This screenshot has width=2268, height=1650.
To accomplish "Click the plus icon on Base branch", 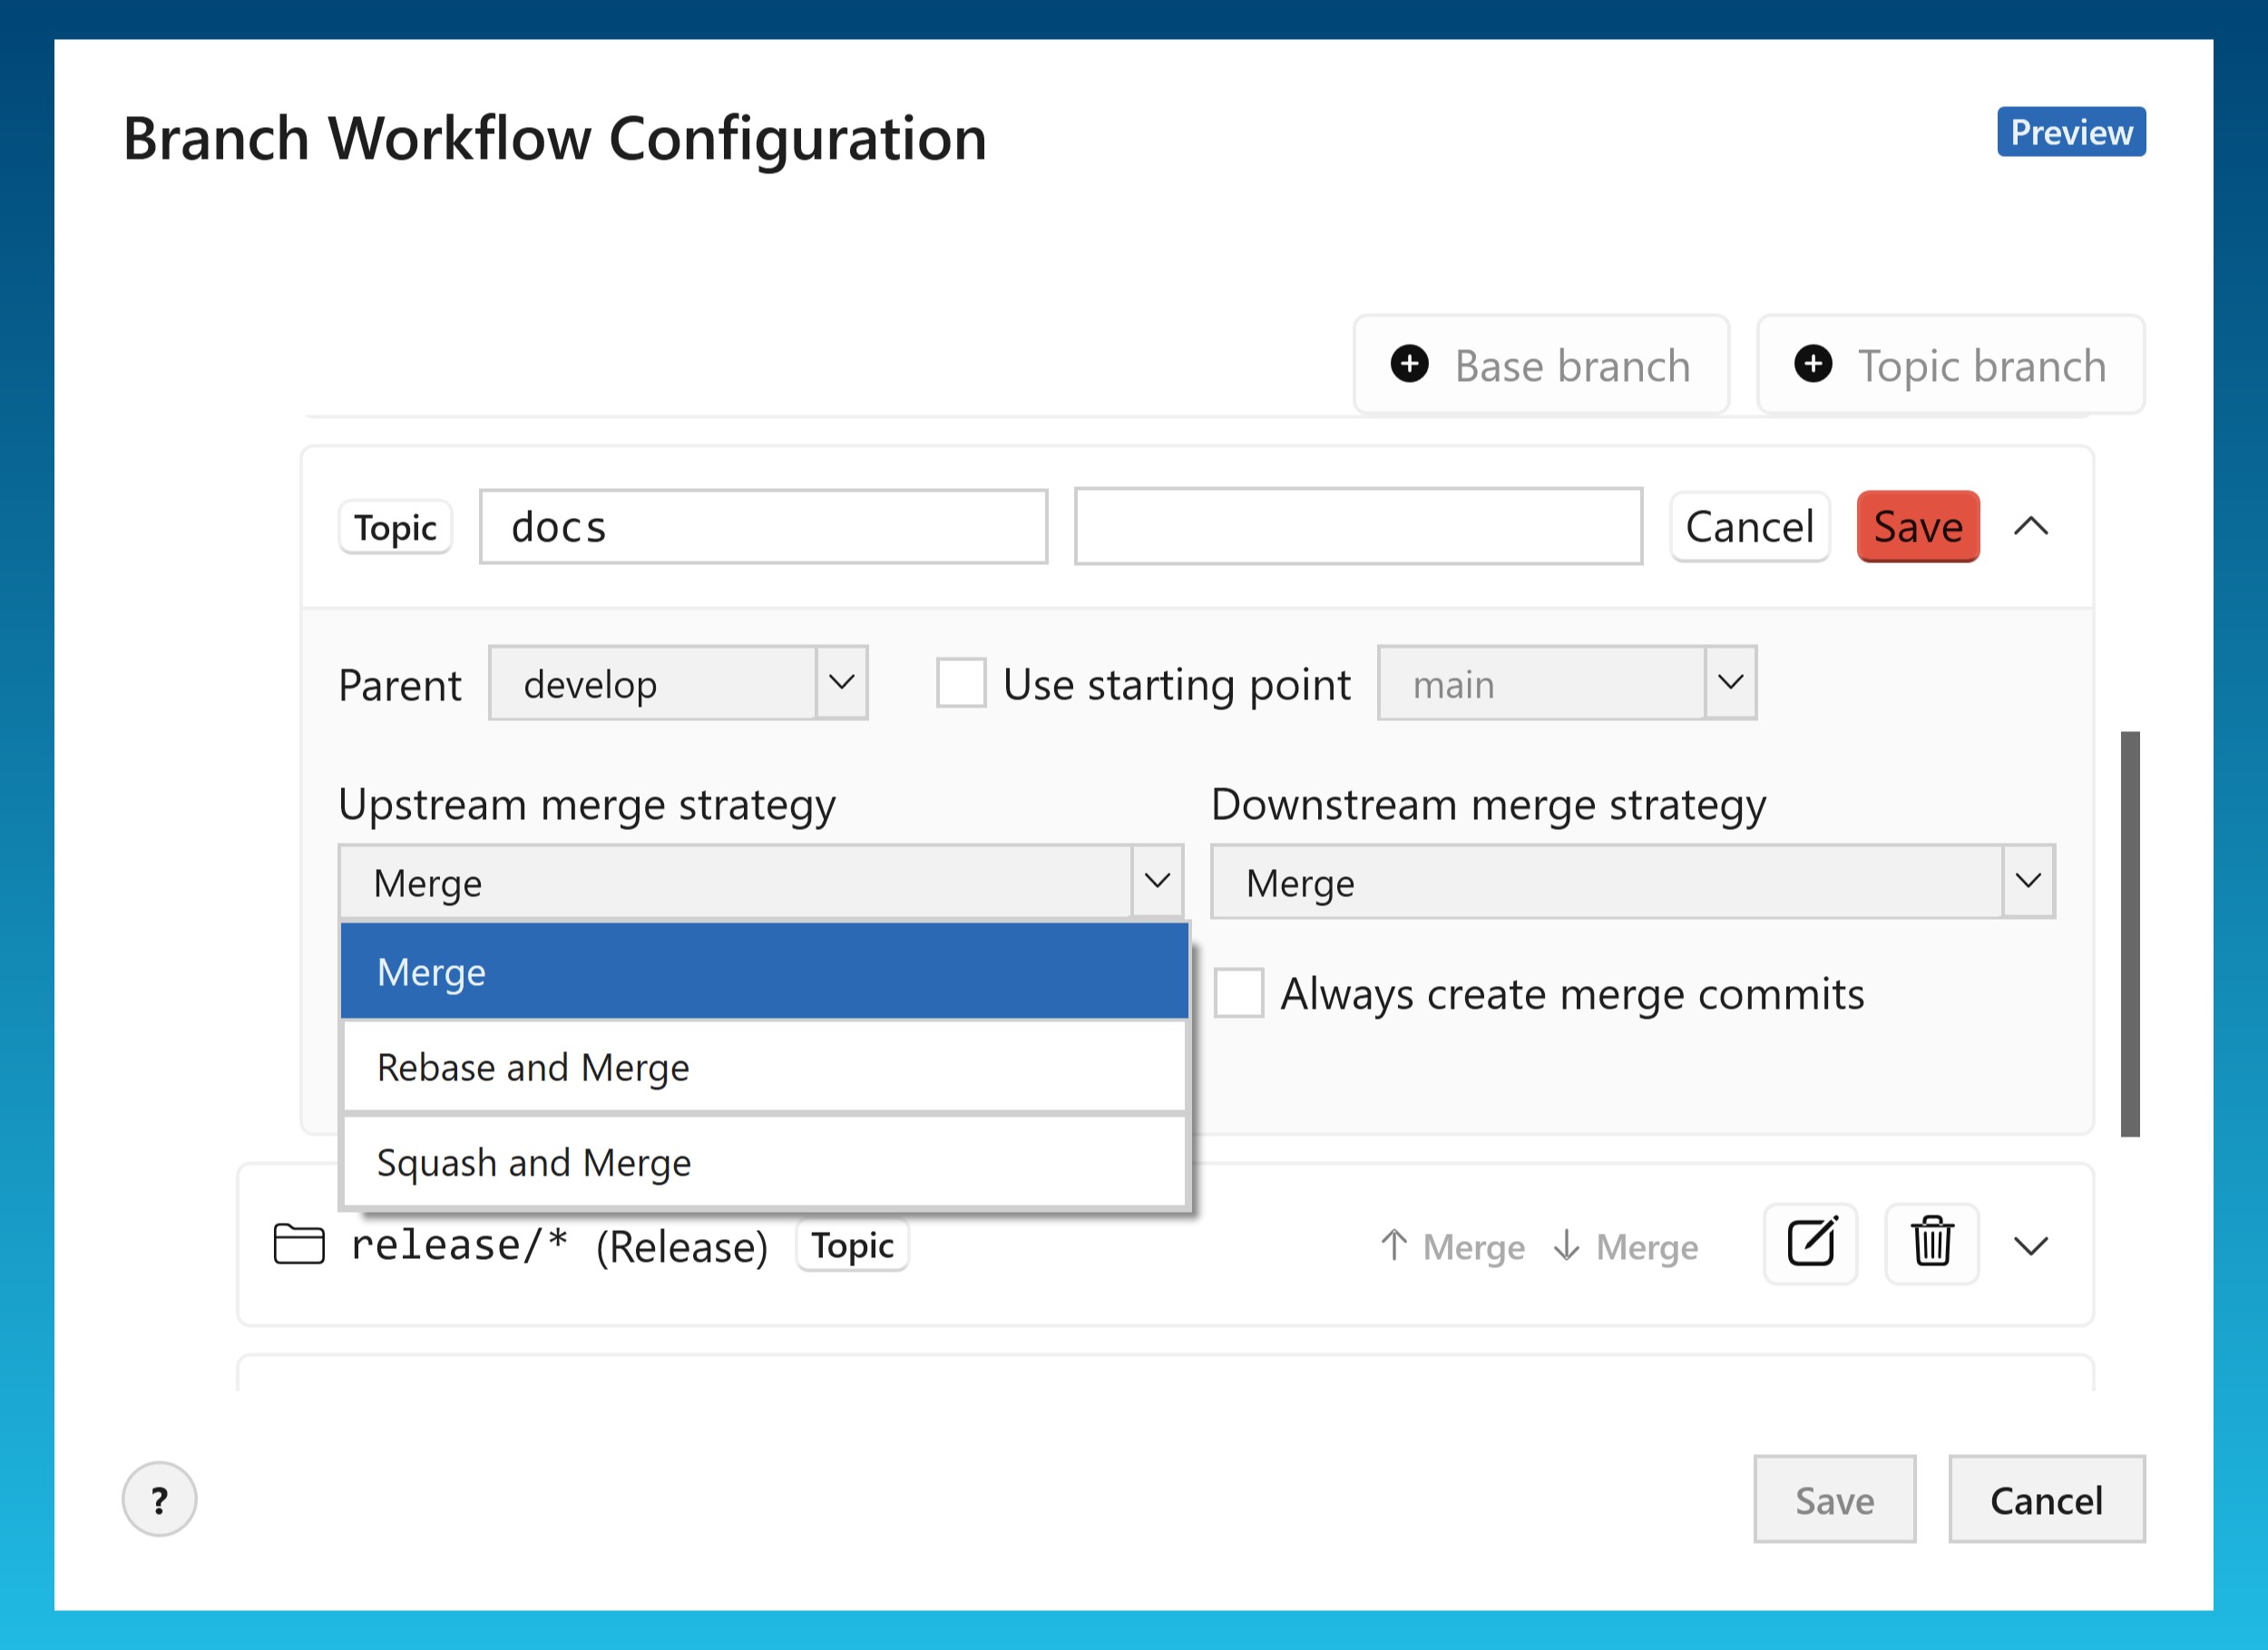I will coord(1409,365).
